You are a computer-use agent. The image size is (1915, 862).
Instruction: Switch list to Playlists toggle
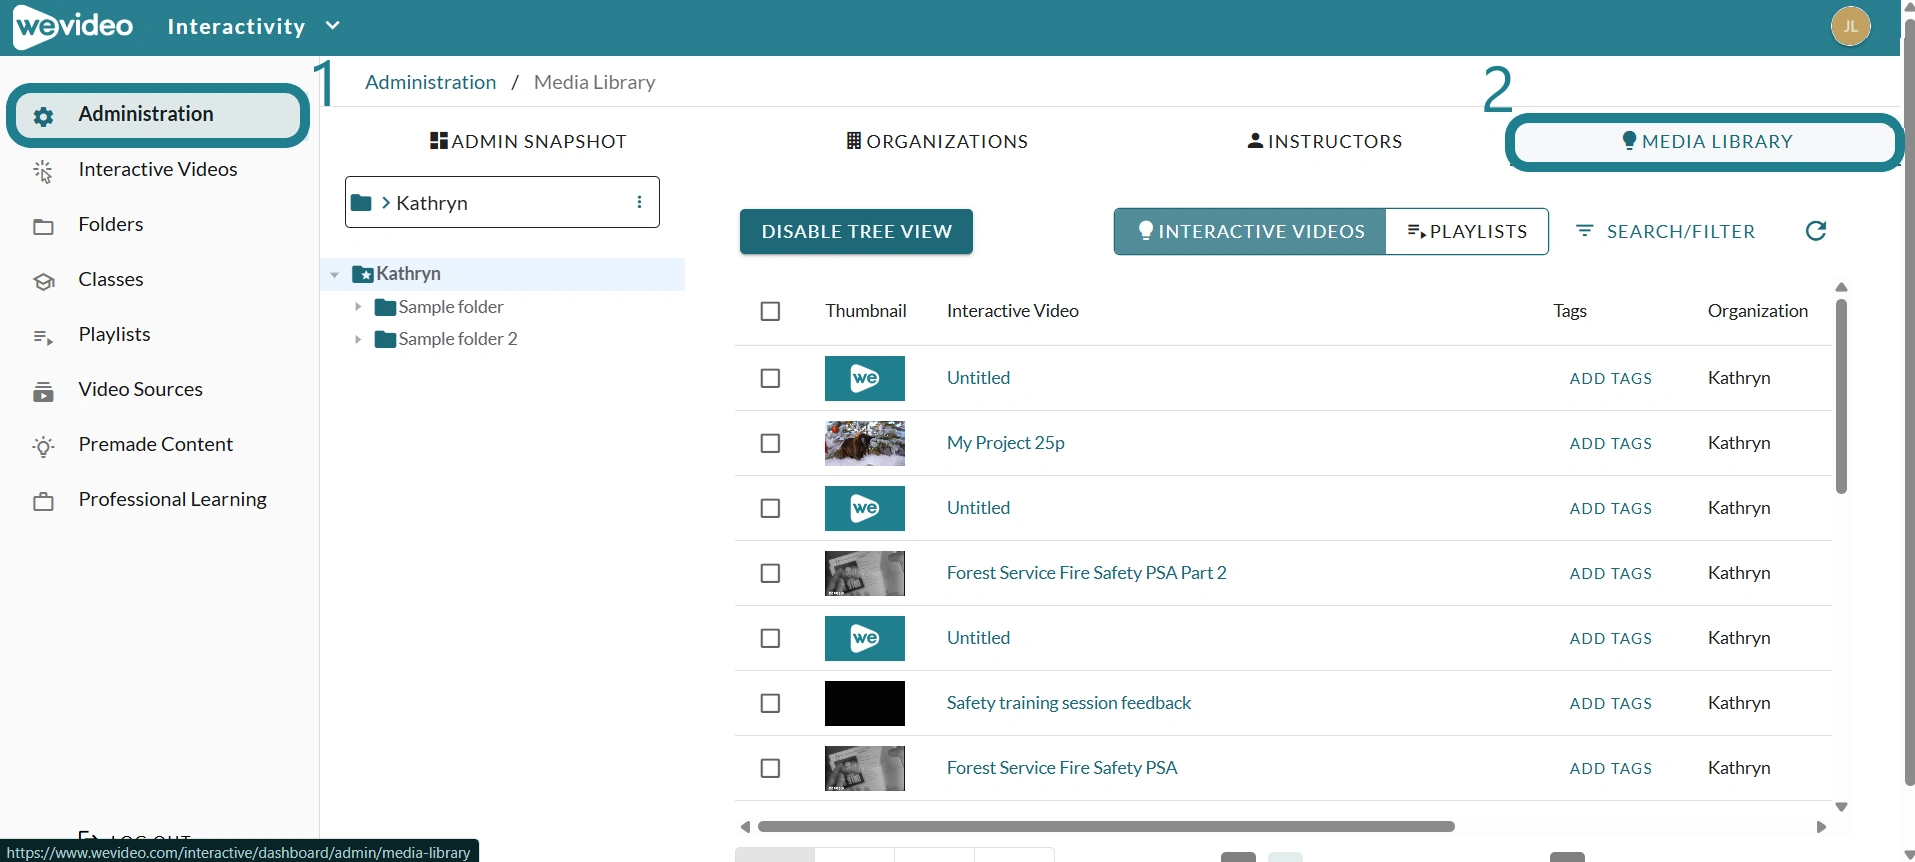click(1467, 231)
